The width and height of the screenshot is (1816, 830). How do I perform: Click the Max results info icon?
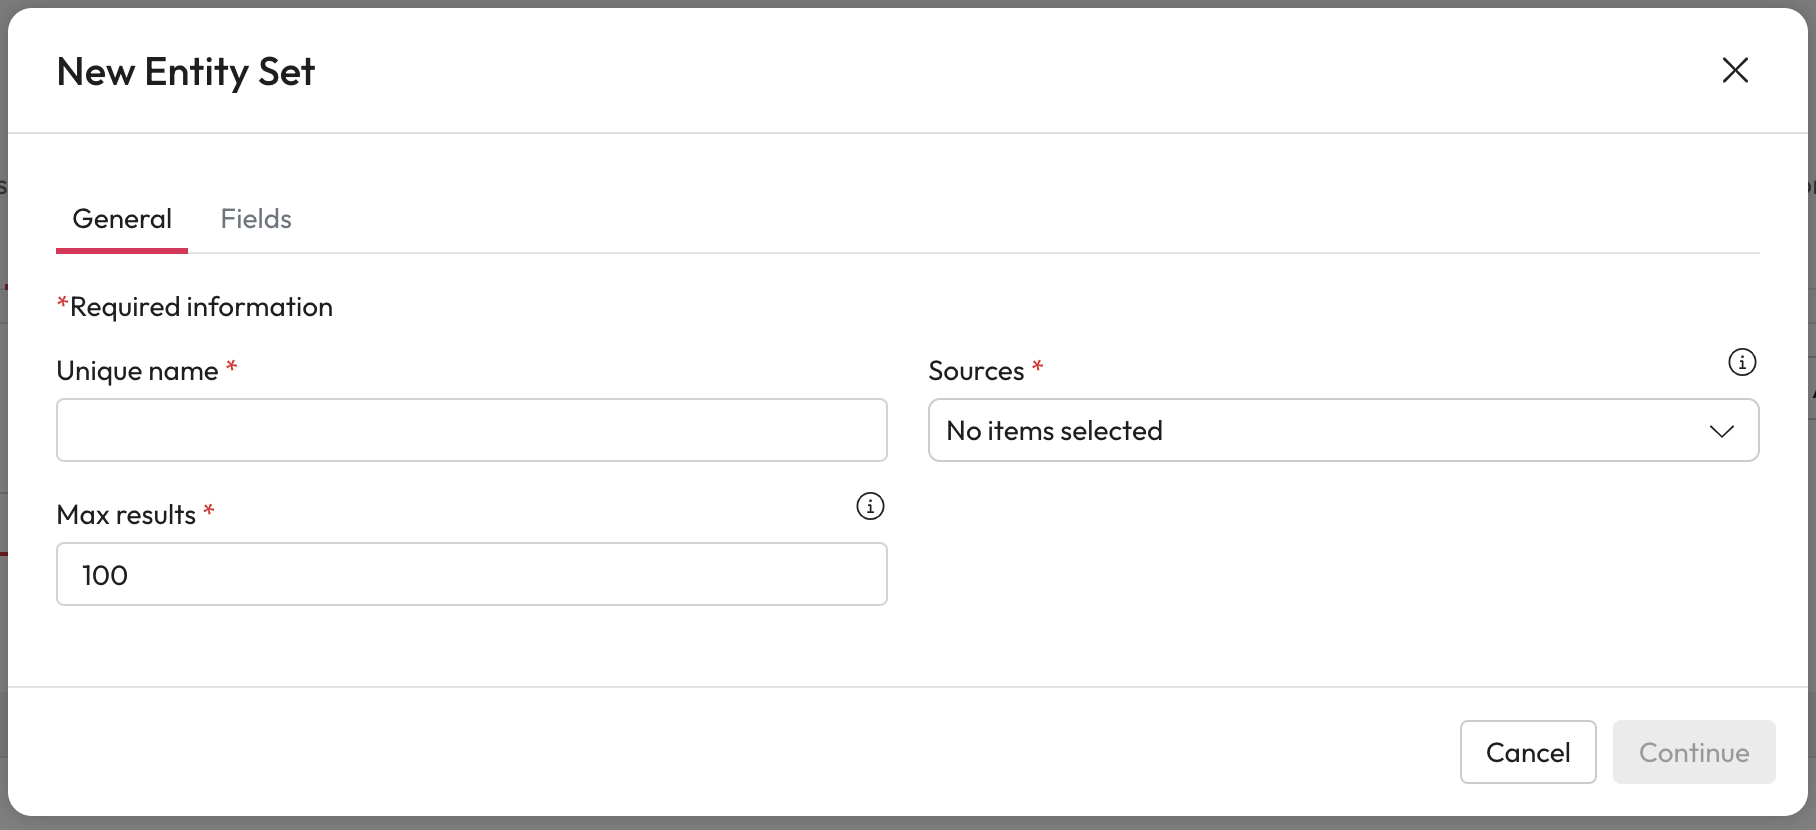click(x=870, y=506)
